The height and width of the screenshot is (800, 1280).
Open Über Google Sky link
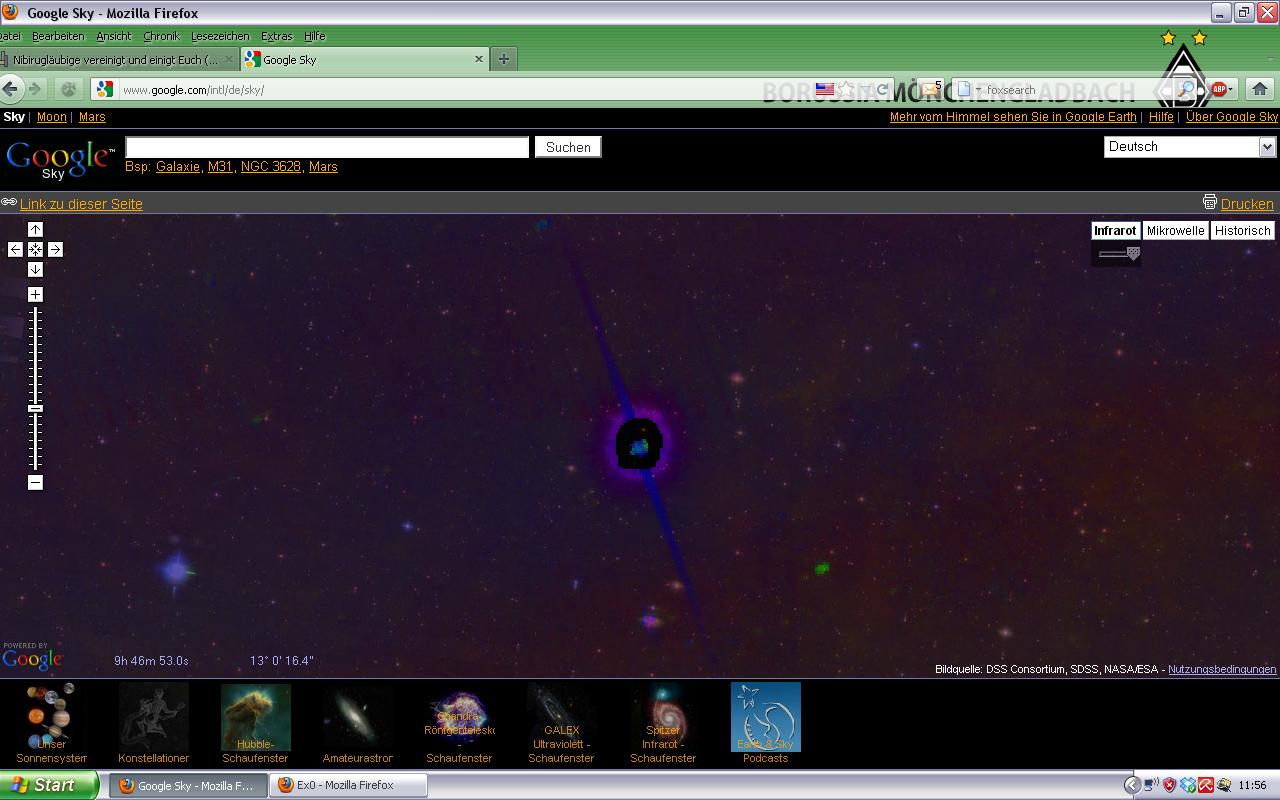[x=1232, y=117]
